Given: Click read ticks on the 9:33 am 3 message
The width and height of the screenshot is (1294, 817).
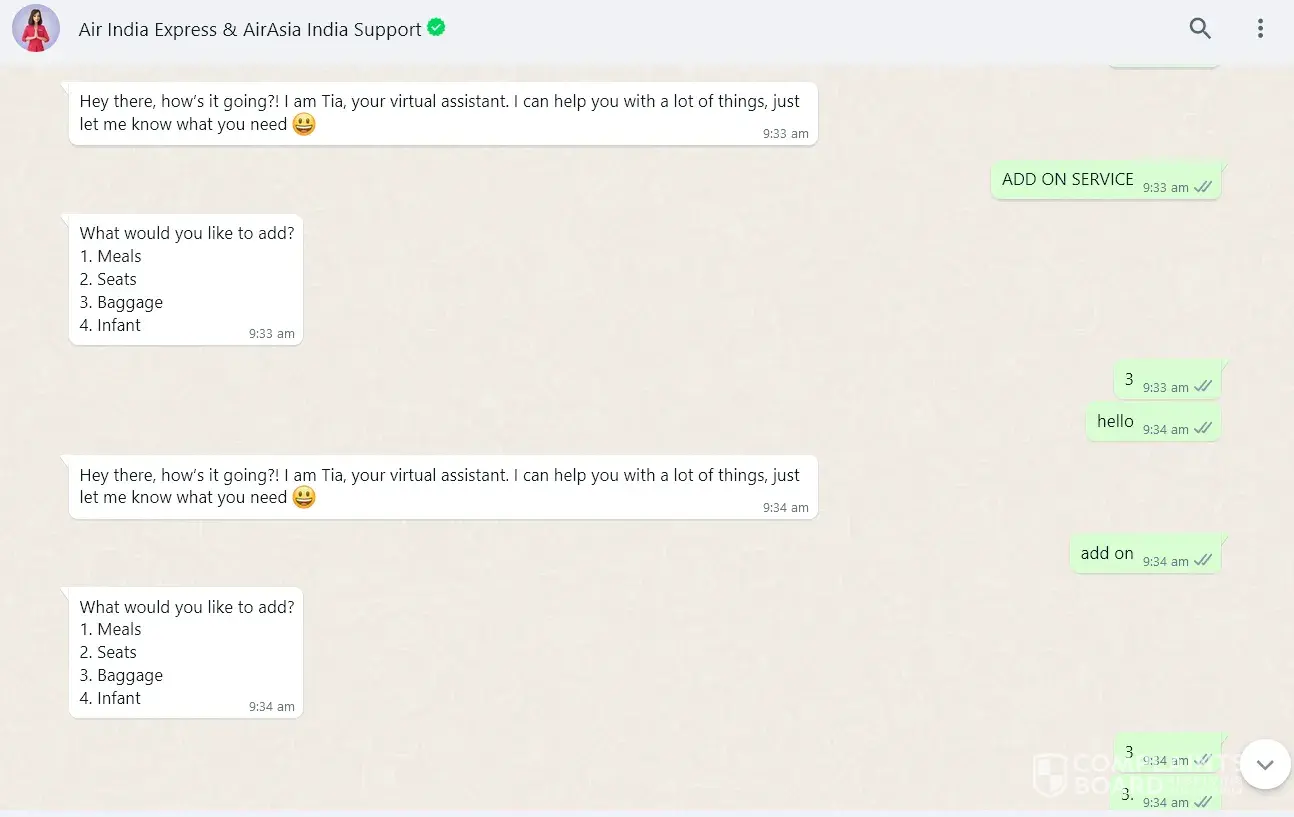Looking at the screenshot, I should tap(1203, 387).
